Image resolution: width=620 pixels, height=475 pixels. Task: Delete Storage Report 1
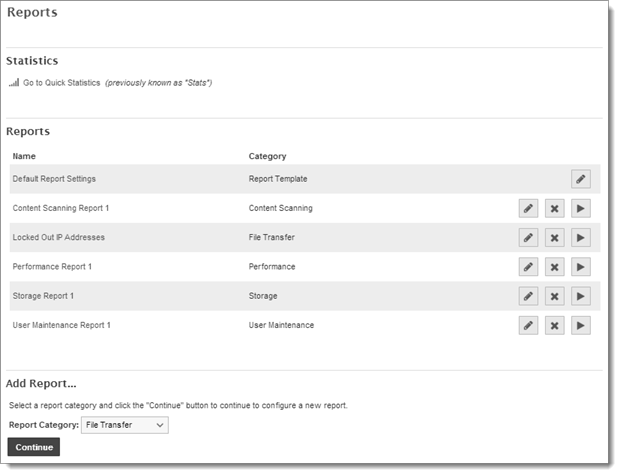[x=554, y=296]
